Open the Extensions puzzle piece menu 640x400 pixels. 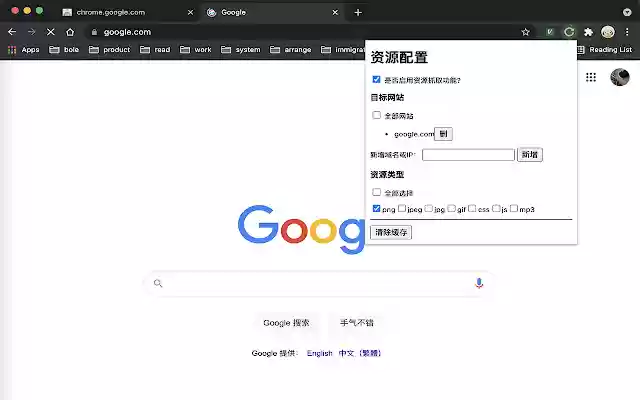click(588, 32)
